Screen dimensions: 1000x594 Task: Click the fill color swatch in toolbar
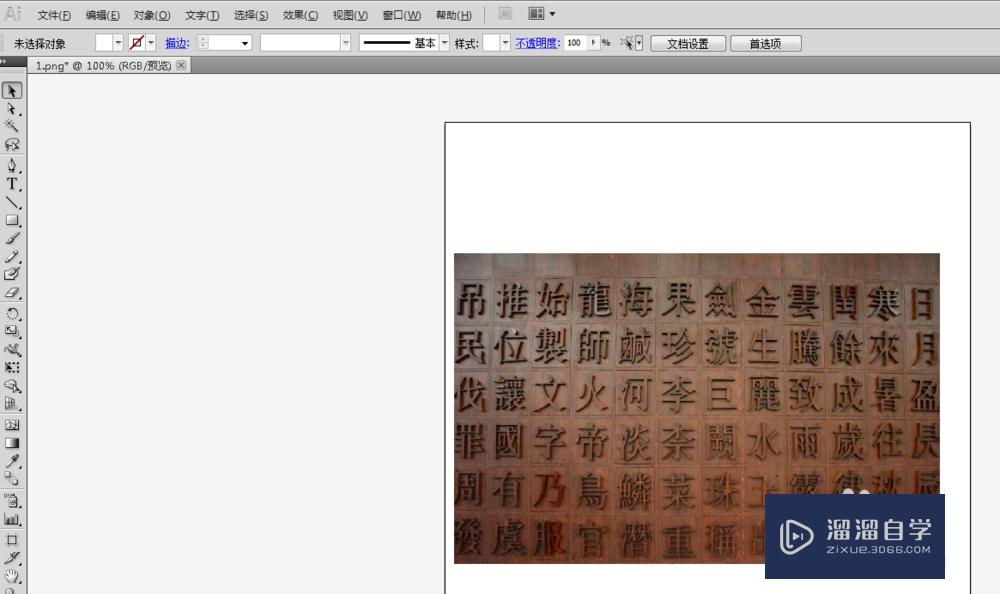click(107, 42)
